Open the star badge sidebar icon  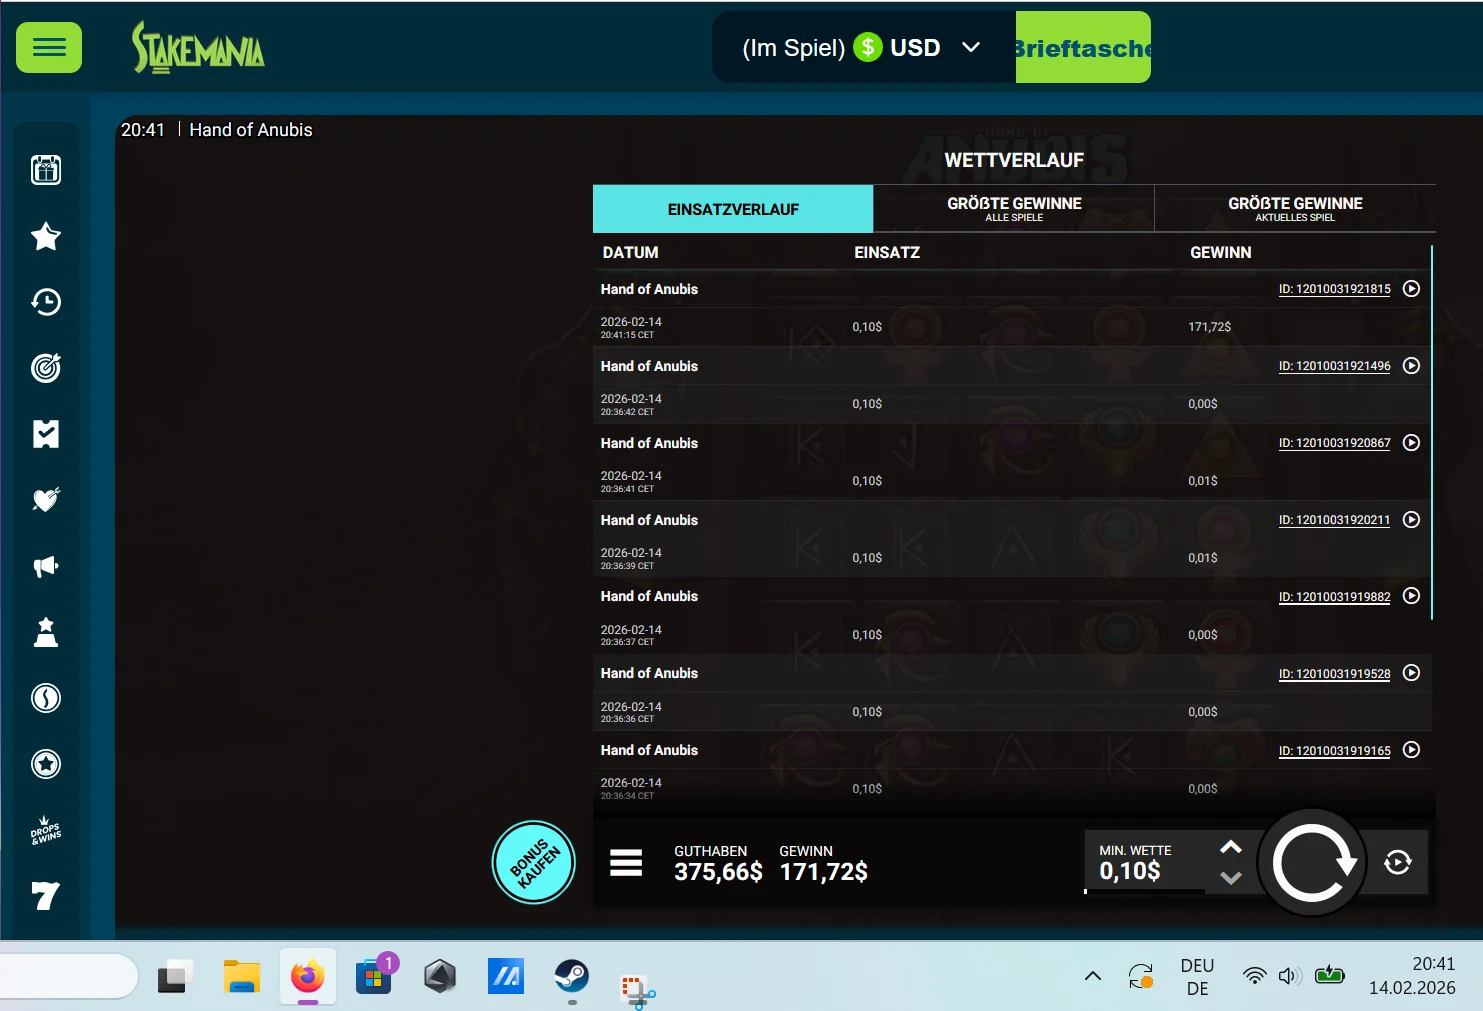(x=46, y=764)
